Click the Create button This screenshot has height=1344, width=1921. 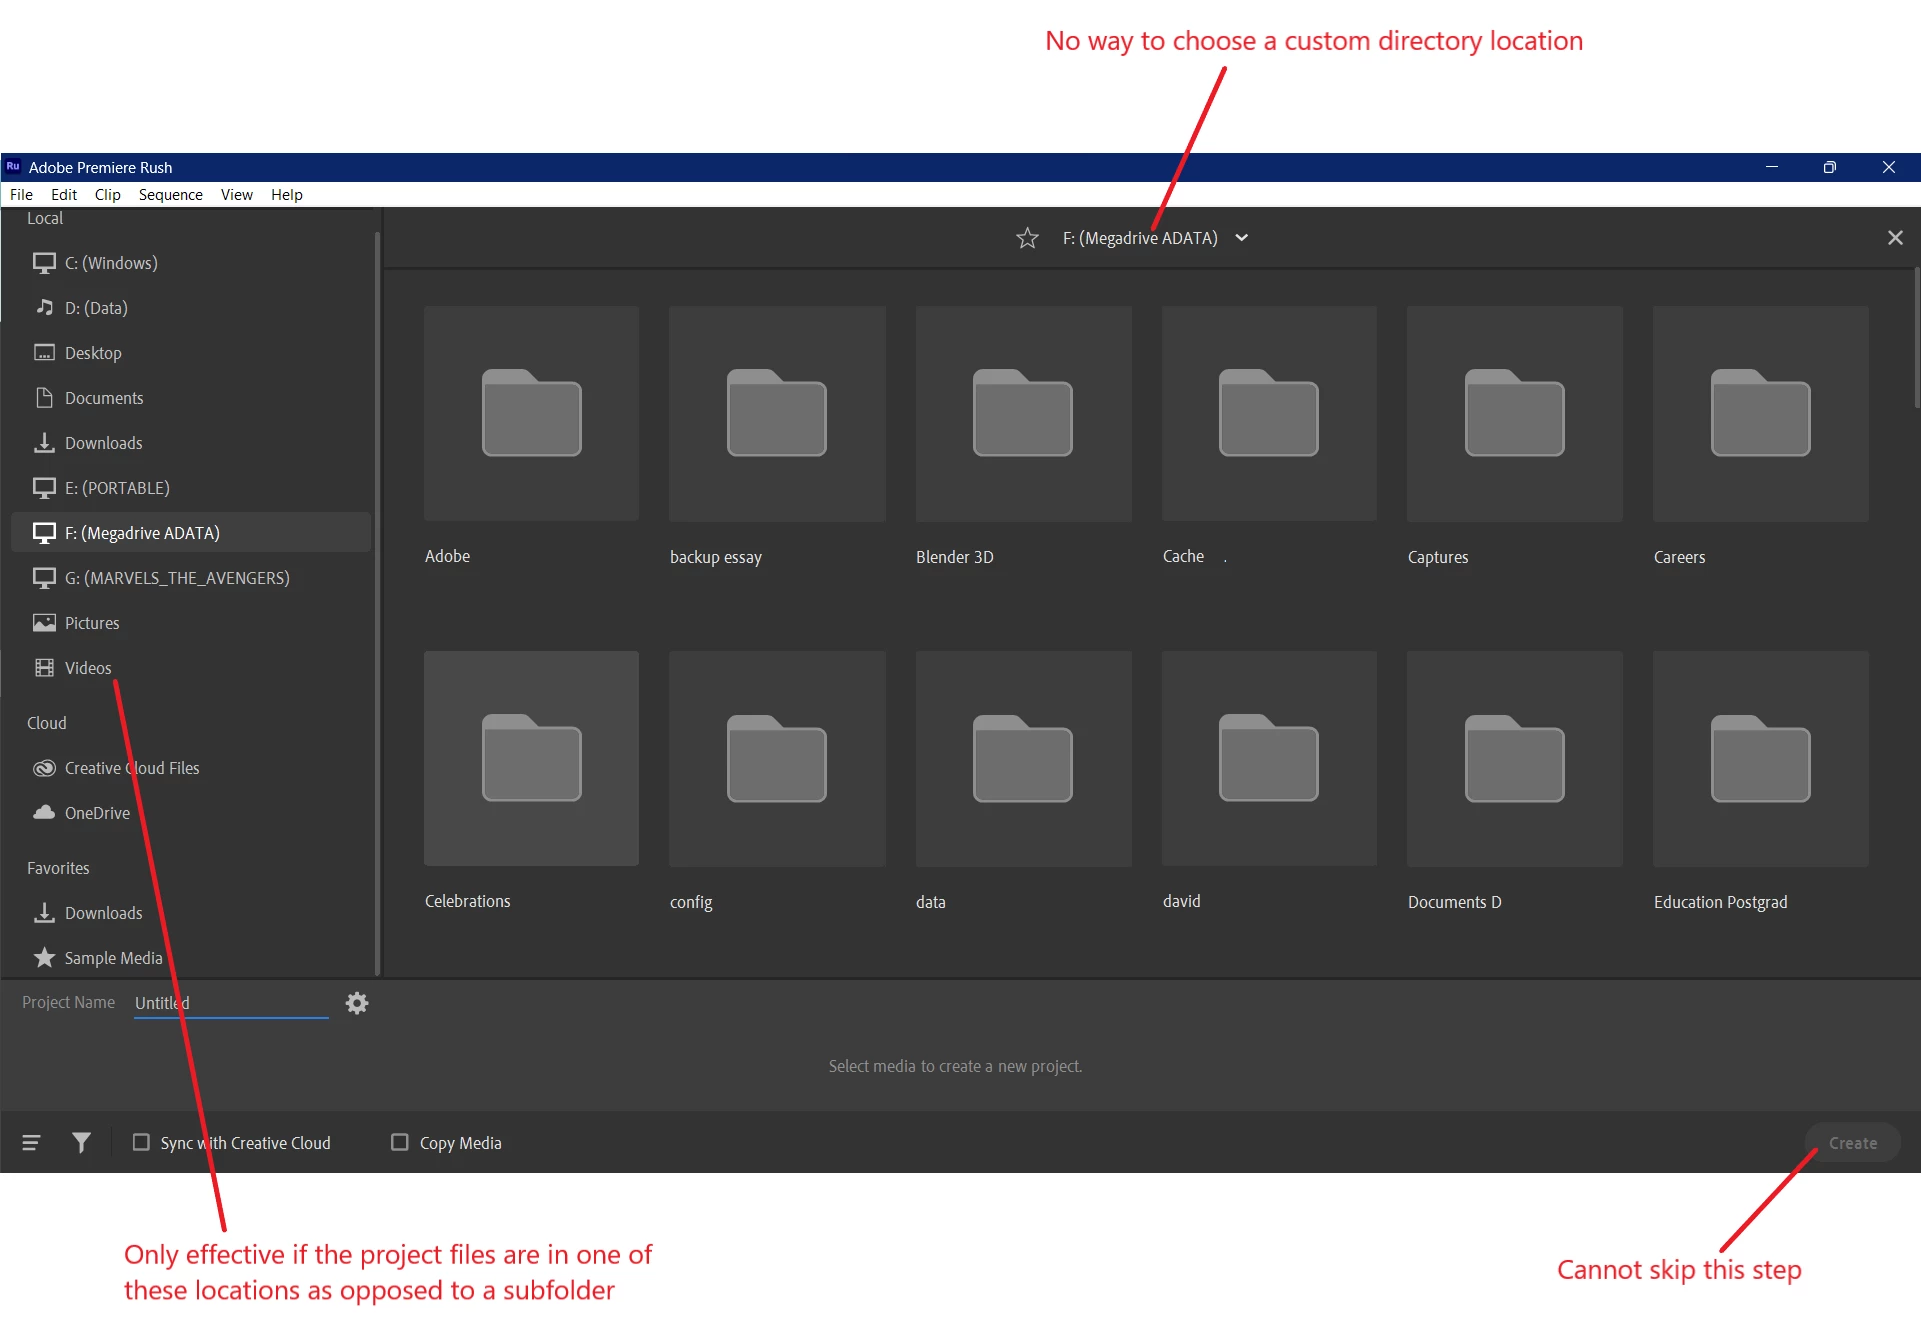(1852, 1142)
